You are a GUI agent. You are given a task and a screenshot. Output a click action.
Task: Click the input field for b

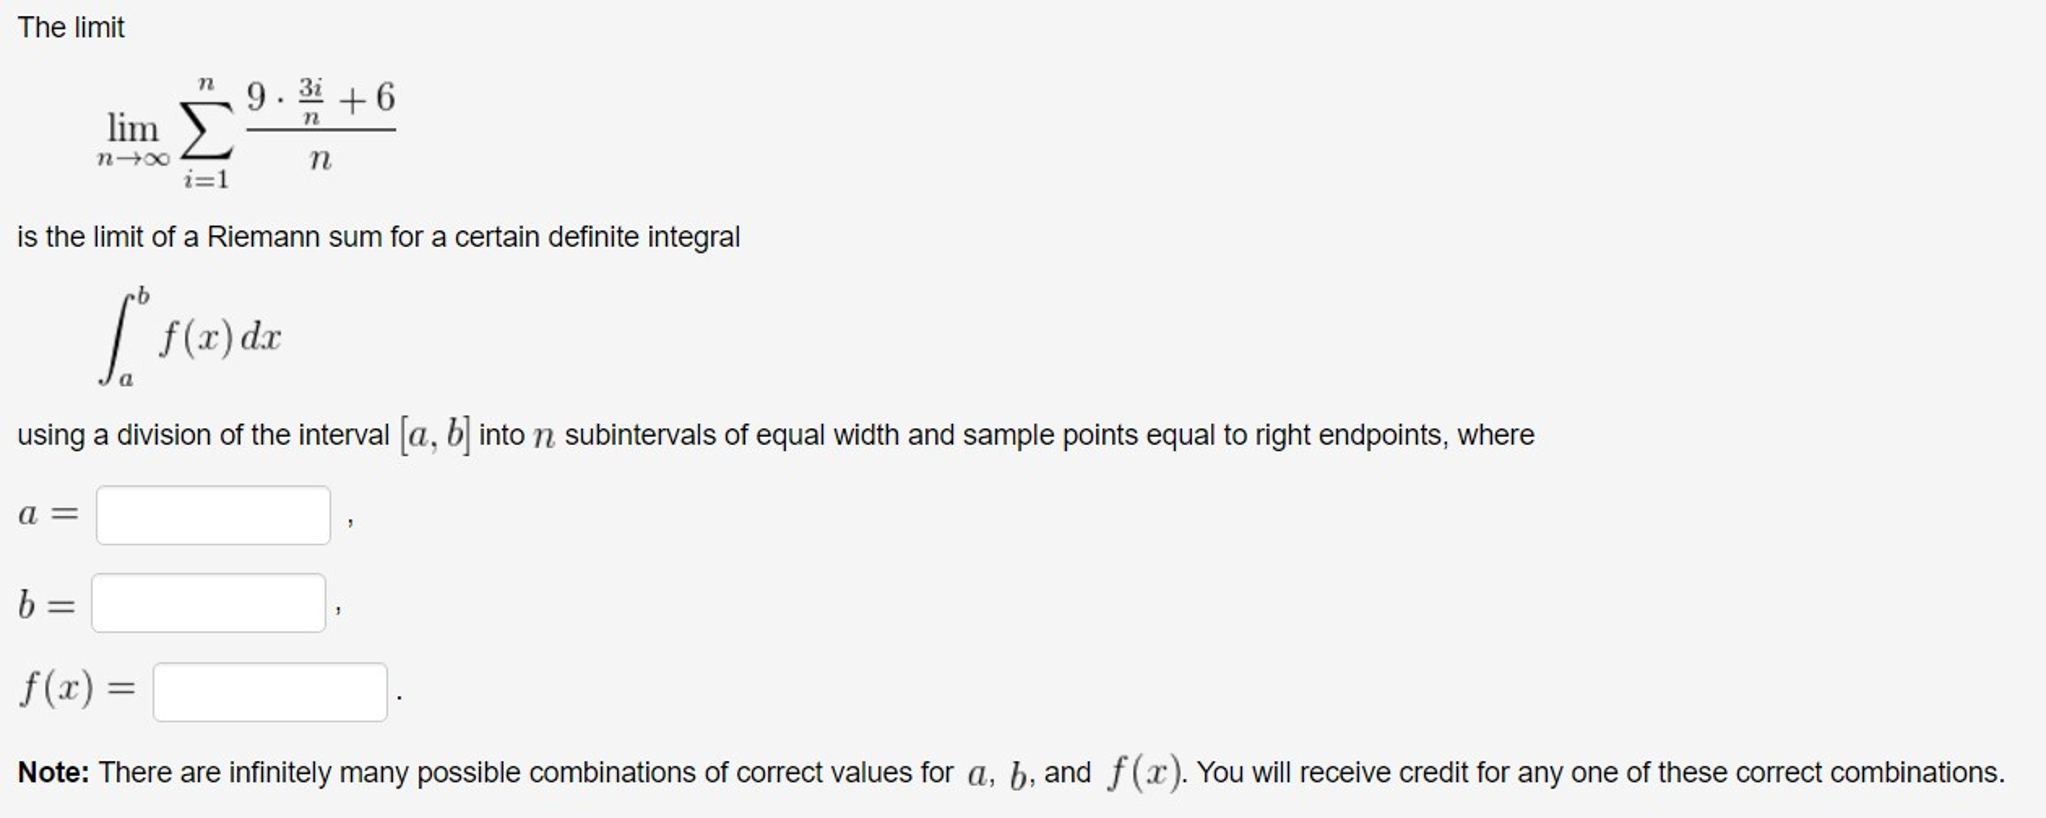(210, 601)
